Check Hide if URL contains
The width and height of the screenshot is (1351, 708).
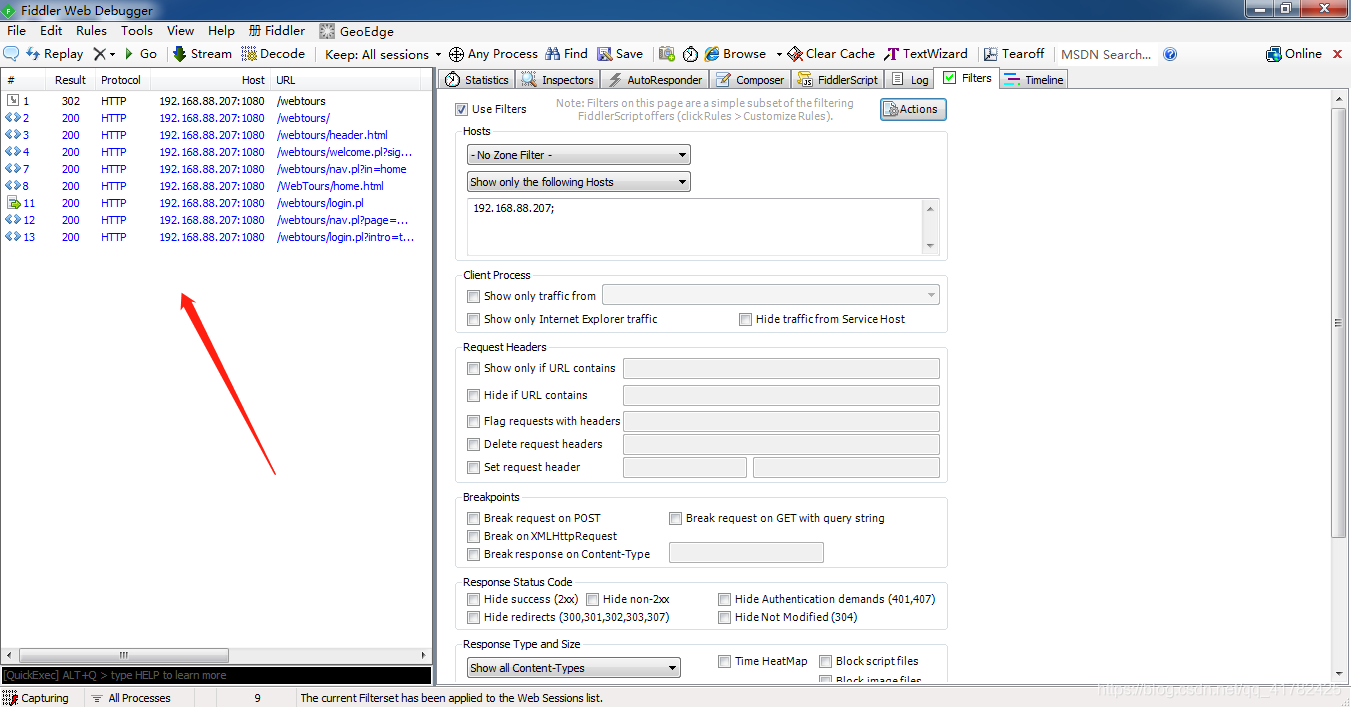click(474, 395)
